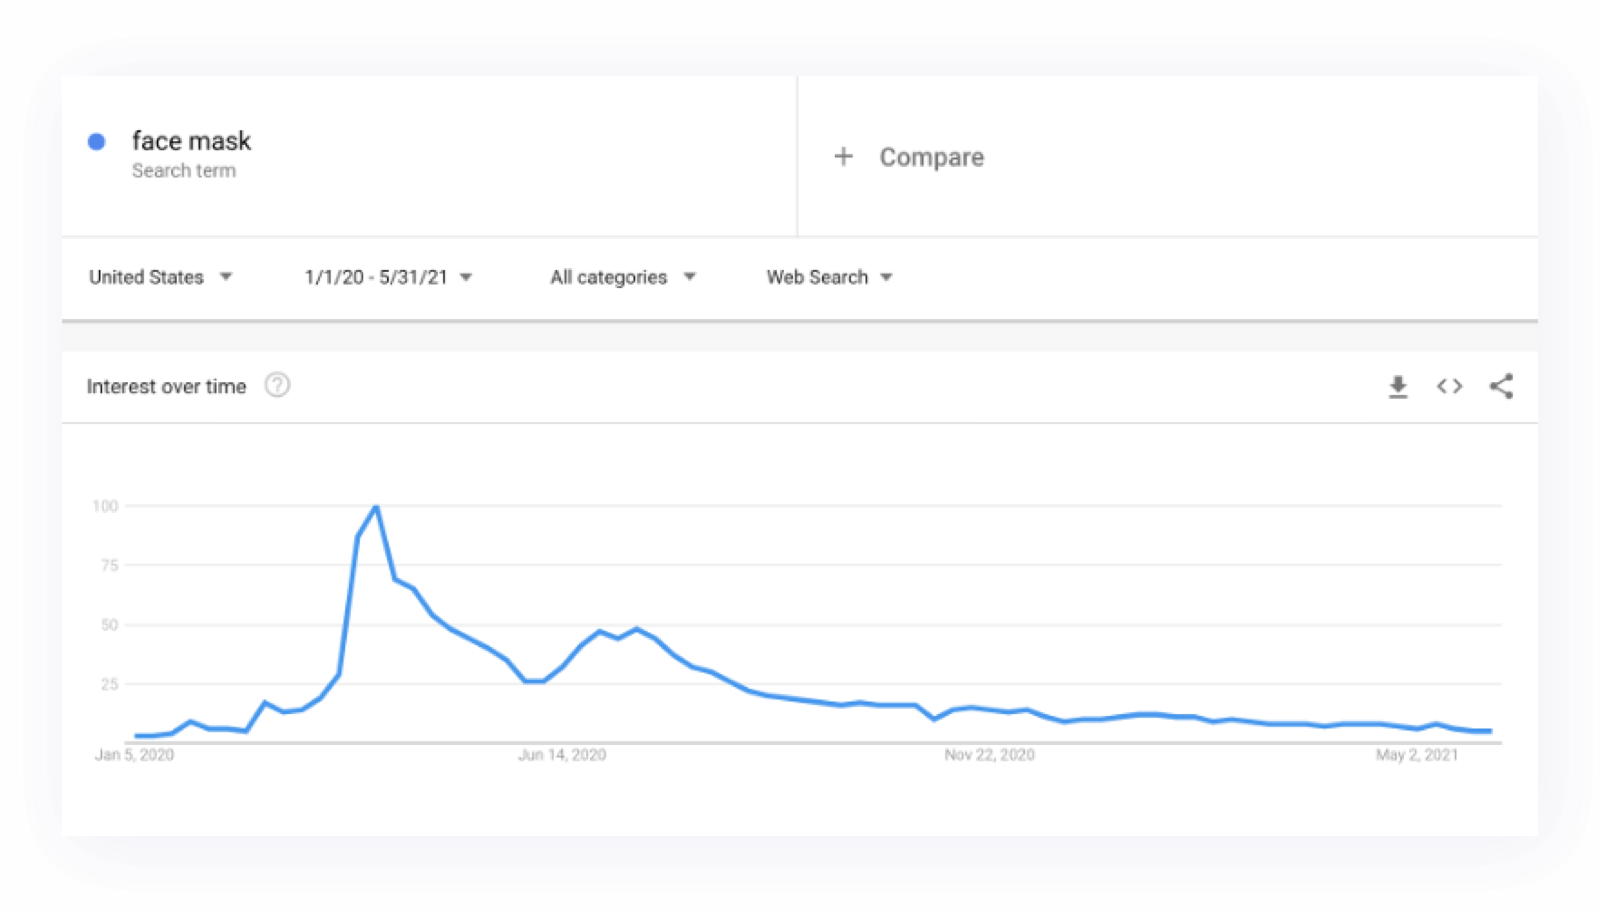1600x912 pixels.
Task: Click the Interest over time heading
Action: pos(166,387)
